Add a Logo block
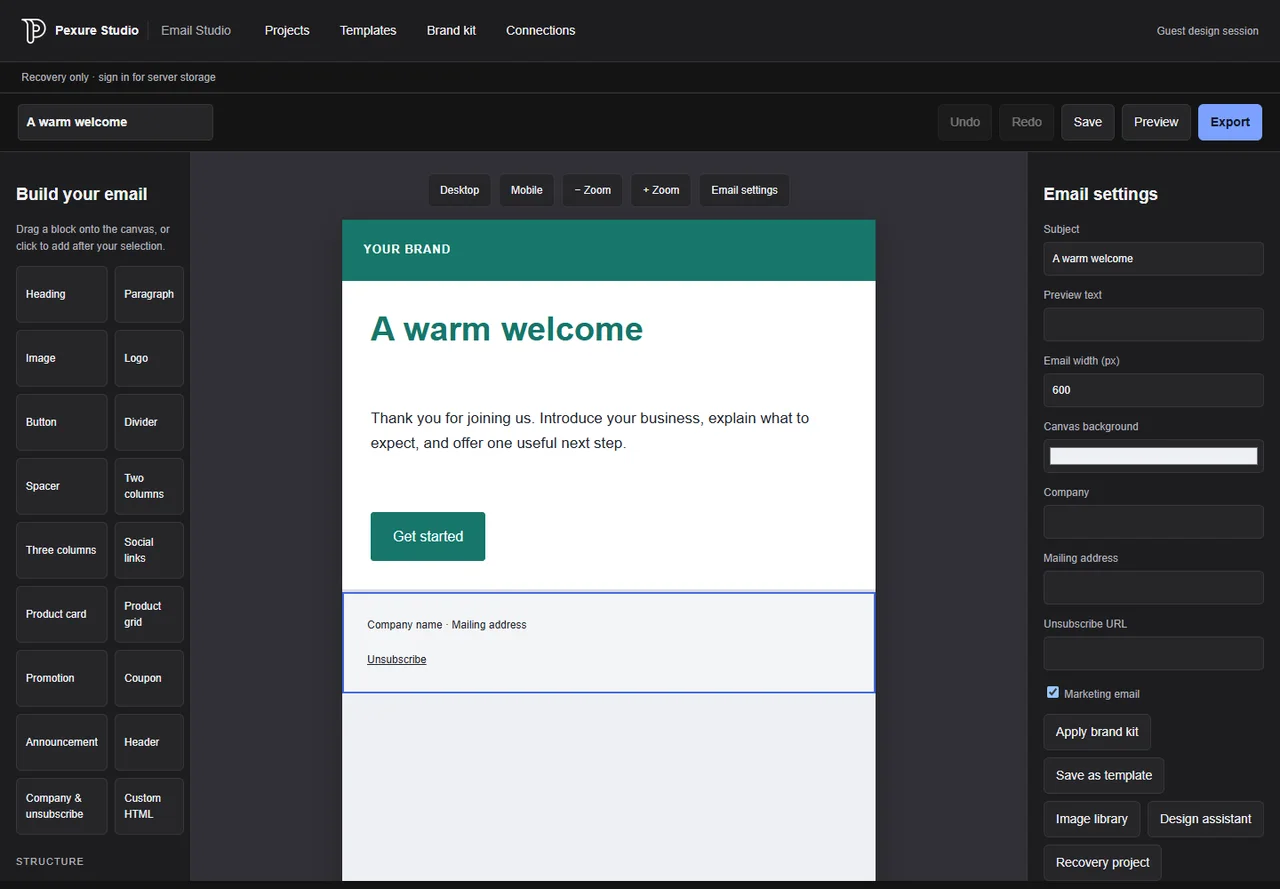This screenshot has height=889, width=1280. click(x=149, y=358)
